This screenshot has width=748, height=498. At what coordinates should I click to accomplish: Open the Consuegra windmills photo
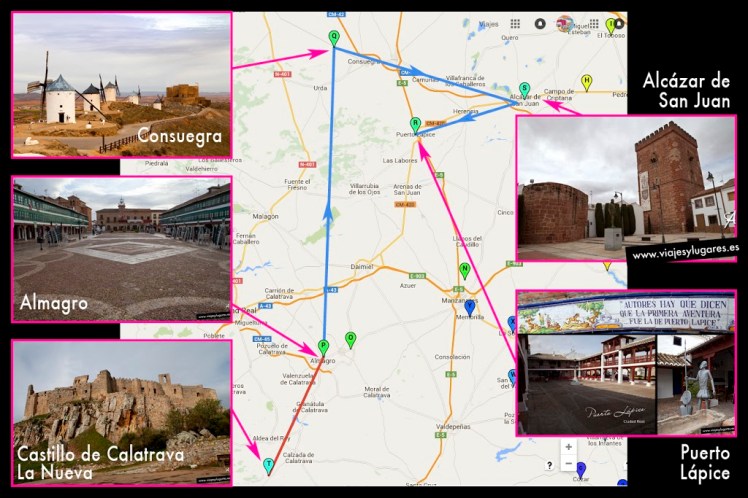[x=121, y=85]
